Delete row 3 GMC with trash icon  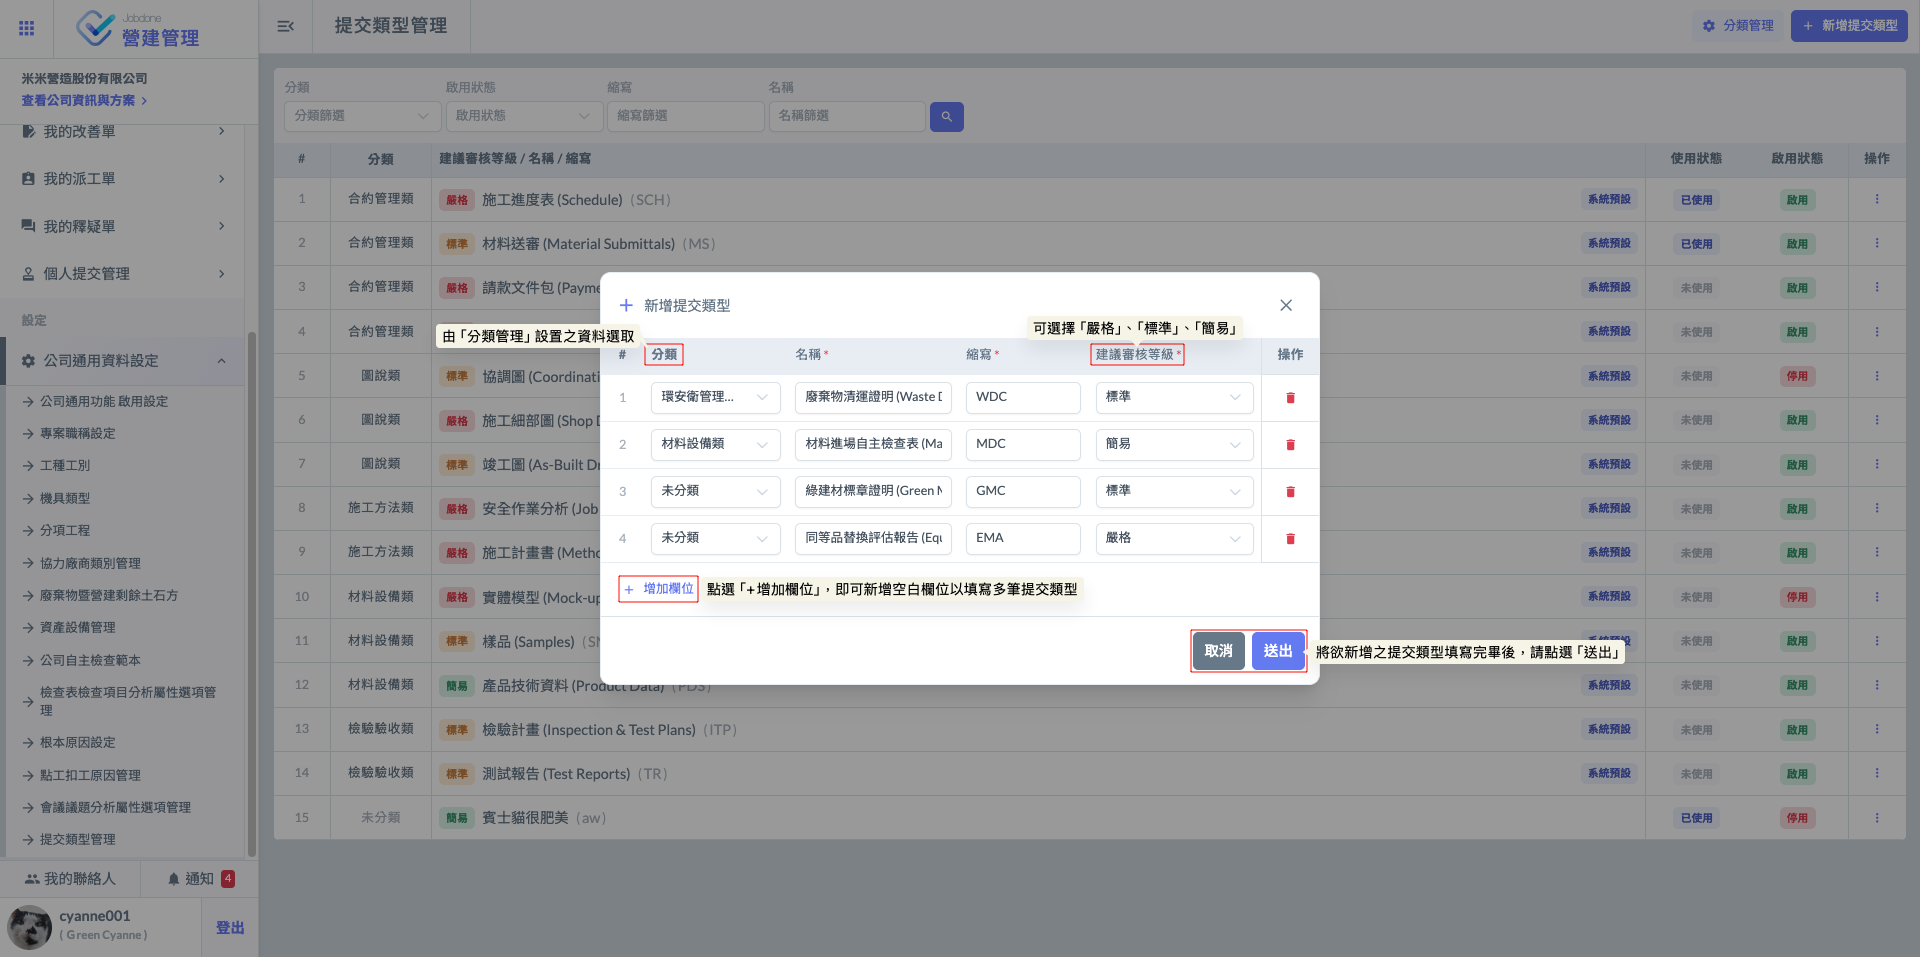pos(1290,492)
